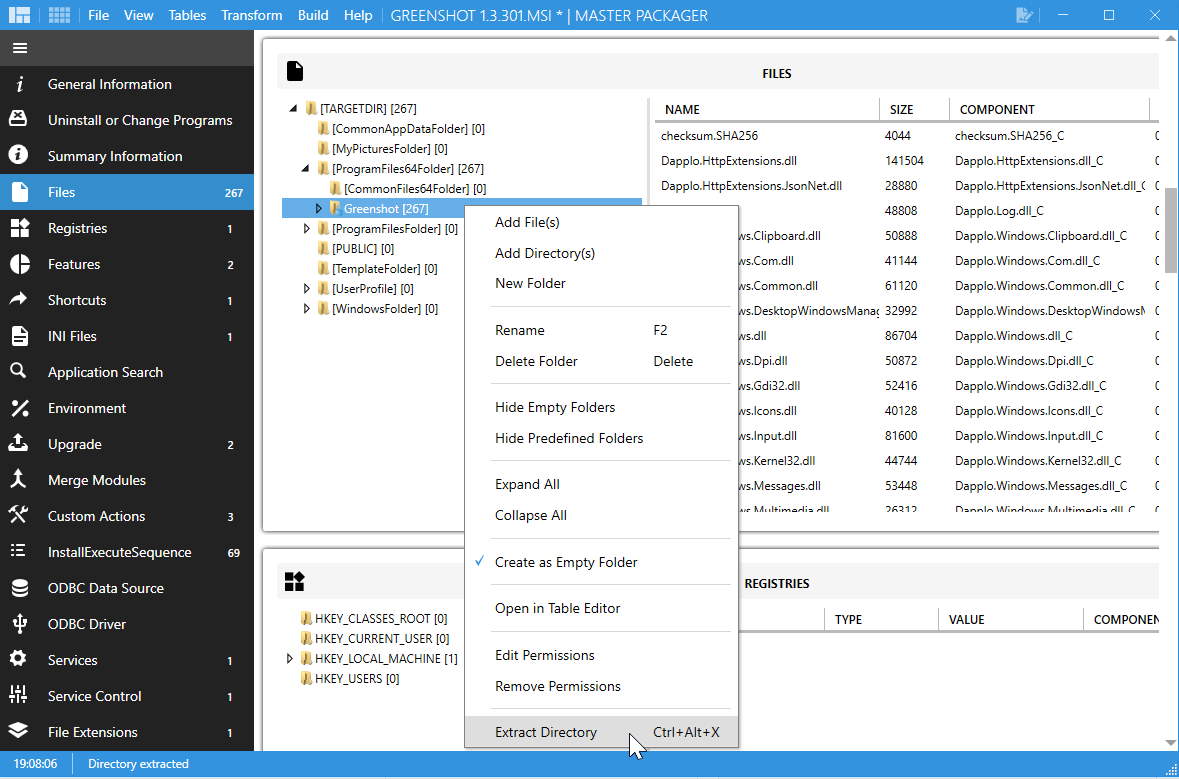Open the Transform menu
1179x779 pixels.
click(x=251, y=15)
